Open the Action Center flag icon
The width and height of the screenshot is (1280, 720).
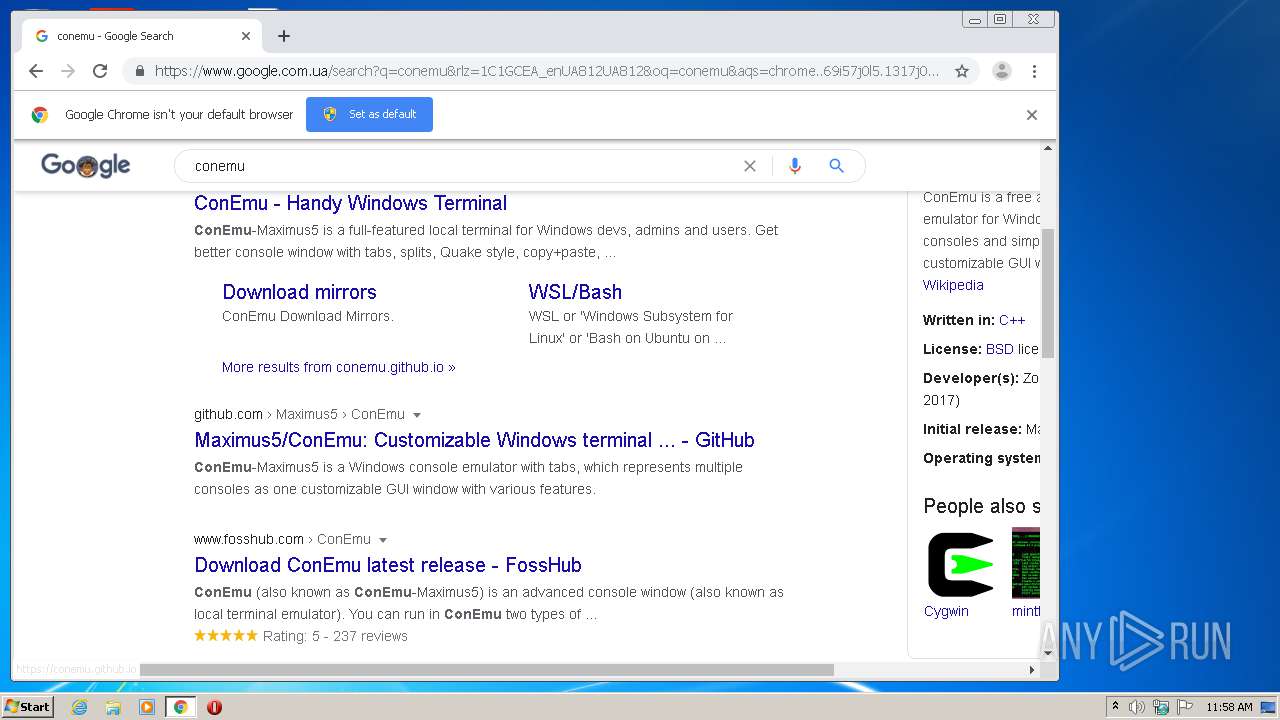point(1185,707)
